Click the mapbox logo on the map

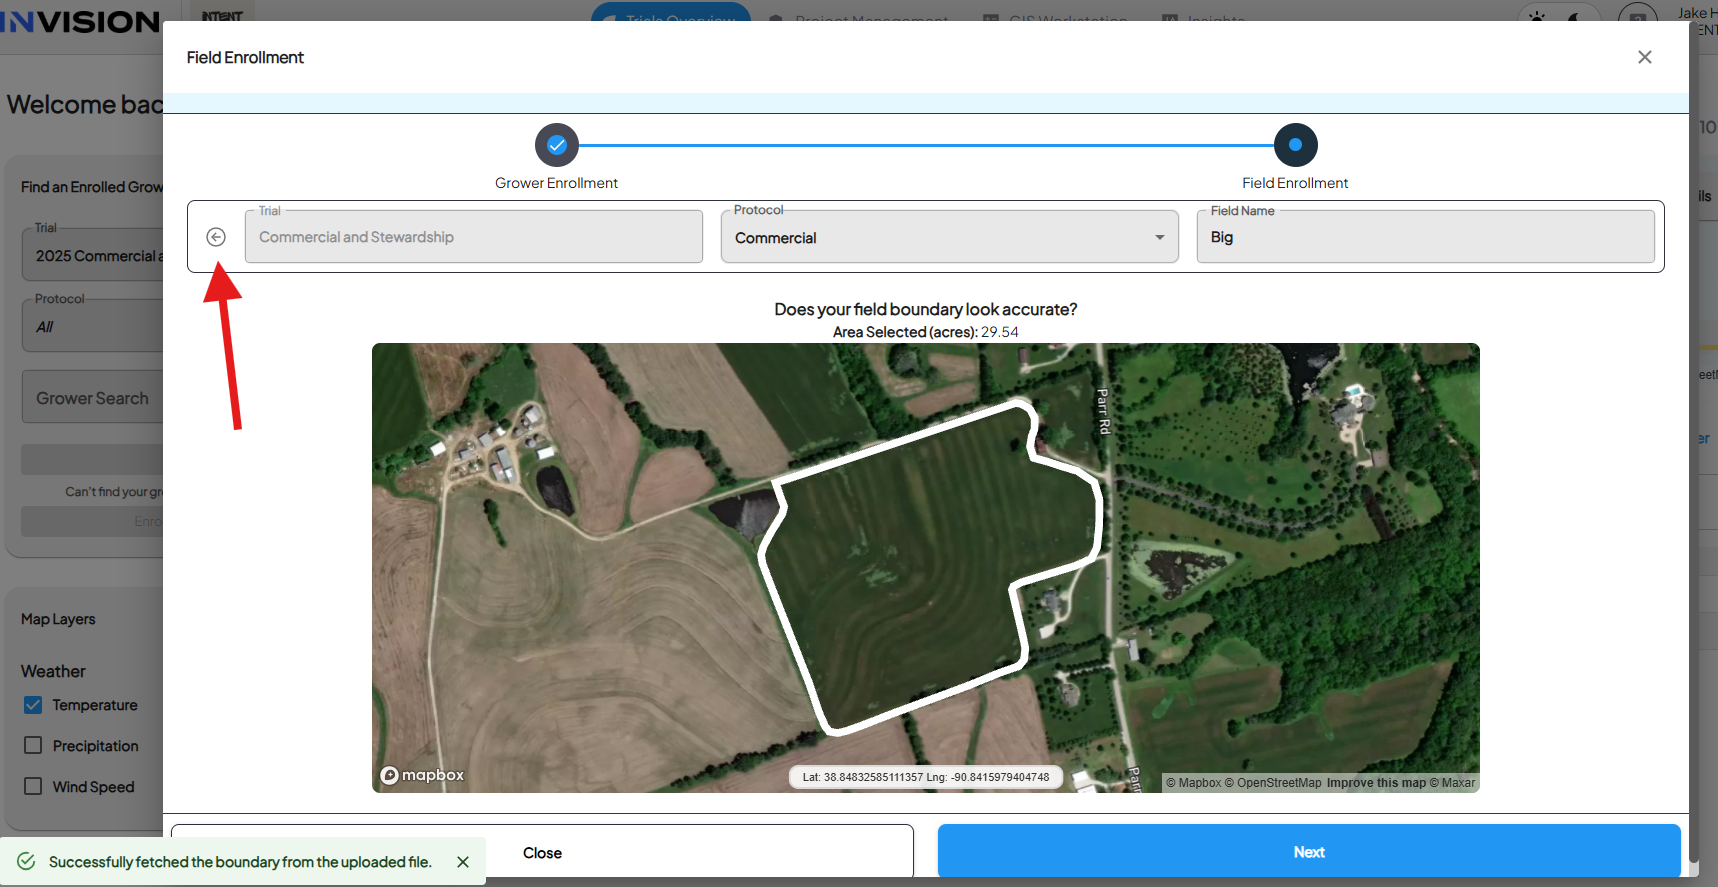(422, 775)
